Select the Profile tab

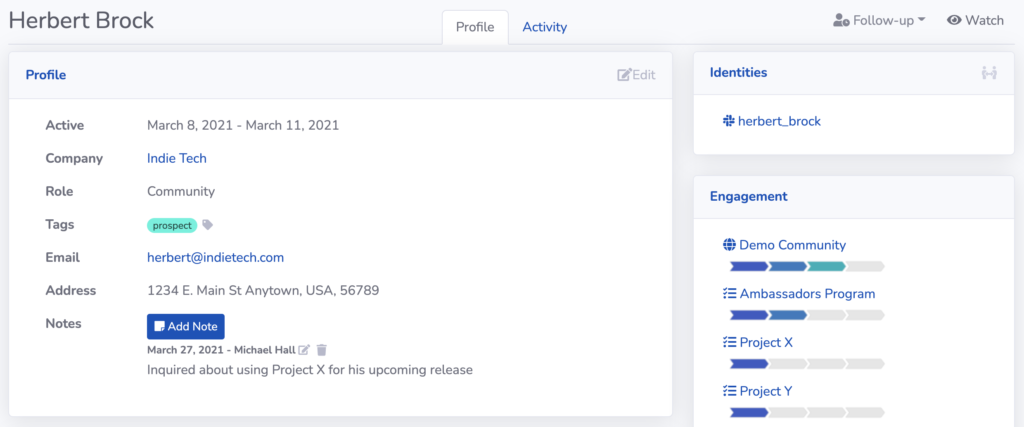(475, 27)
